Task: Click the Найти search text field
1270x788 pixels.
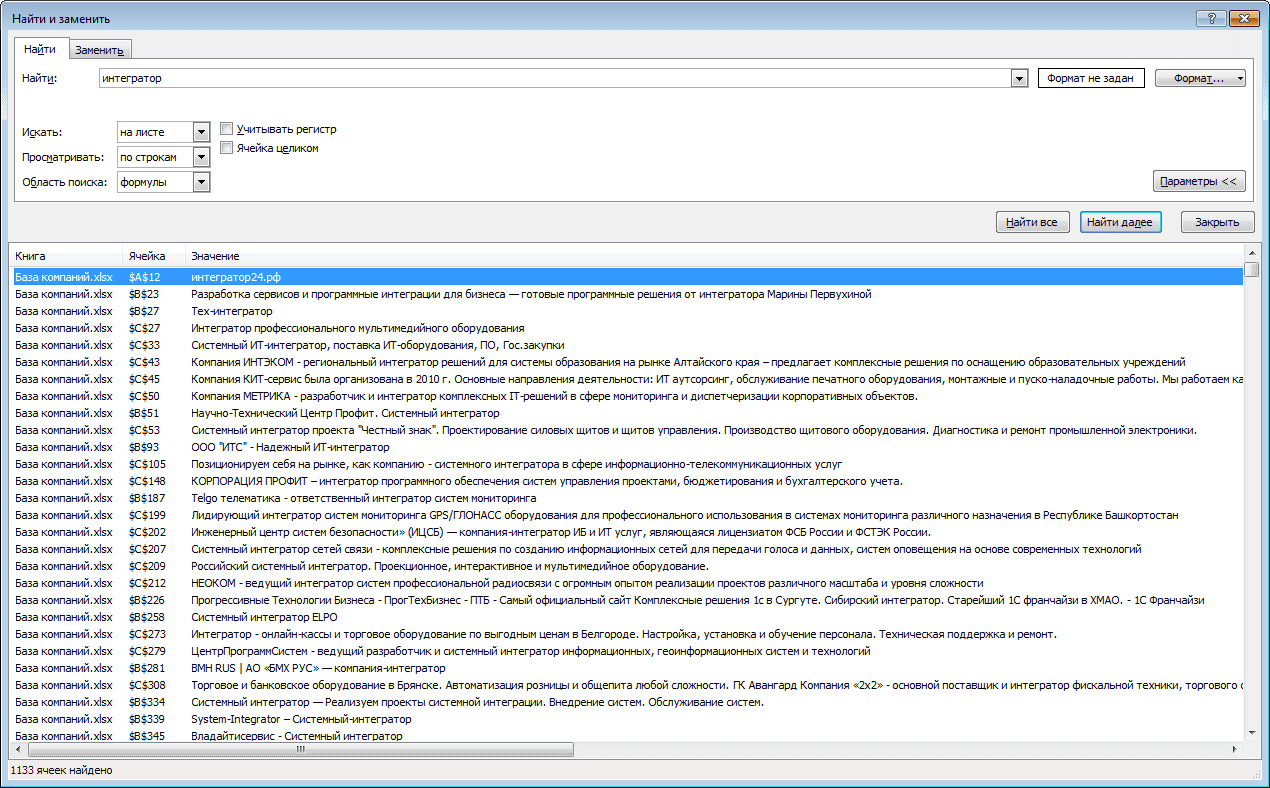Action: (555, 78)
